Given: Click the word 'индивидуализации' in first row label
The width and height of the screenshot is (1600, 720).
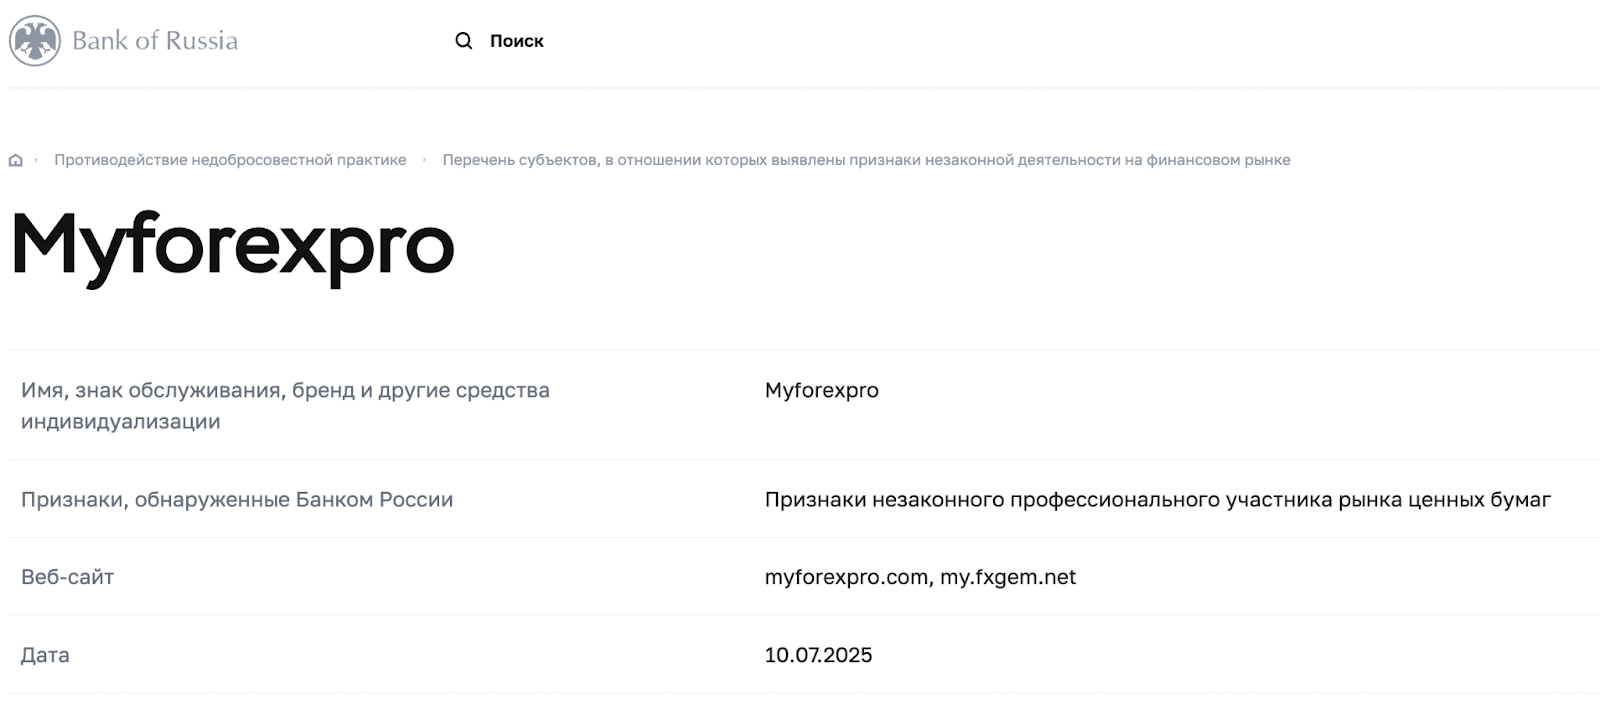Looking at the screenshot, I should pyautogui.click(x=121, y=422).
